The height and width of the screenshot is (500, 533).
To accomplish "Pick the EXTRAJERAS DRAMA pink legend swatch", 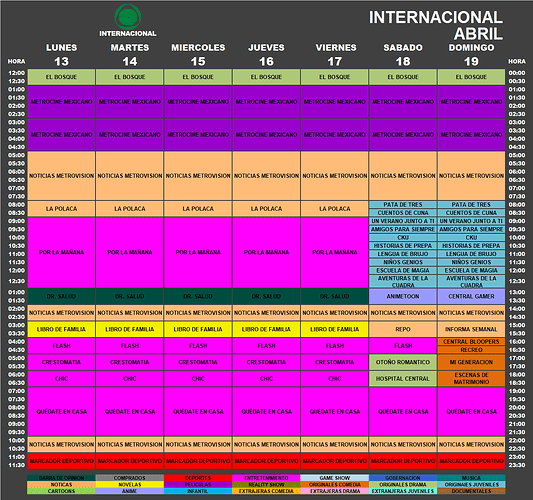I will point(334,491).
